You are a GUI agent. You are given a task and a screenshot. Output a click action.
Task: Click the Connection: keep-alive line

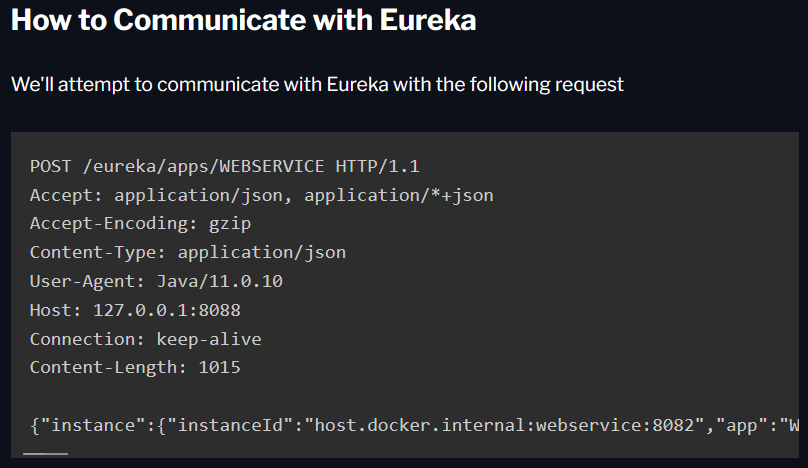[145, 339]
